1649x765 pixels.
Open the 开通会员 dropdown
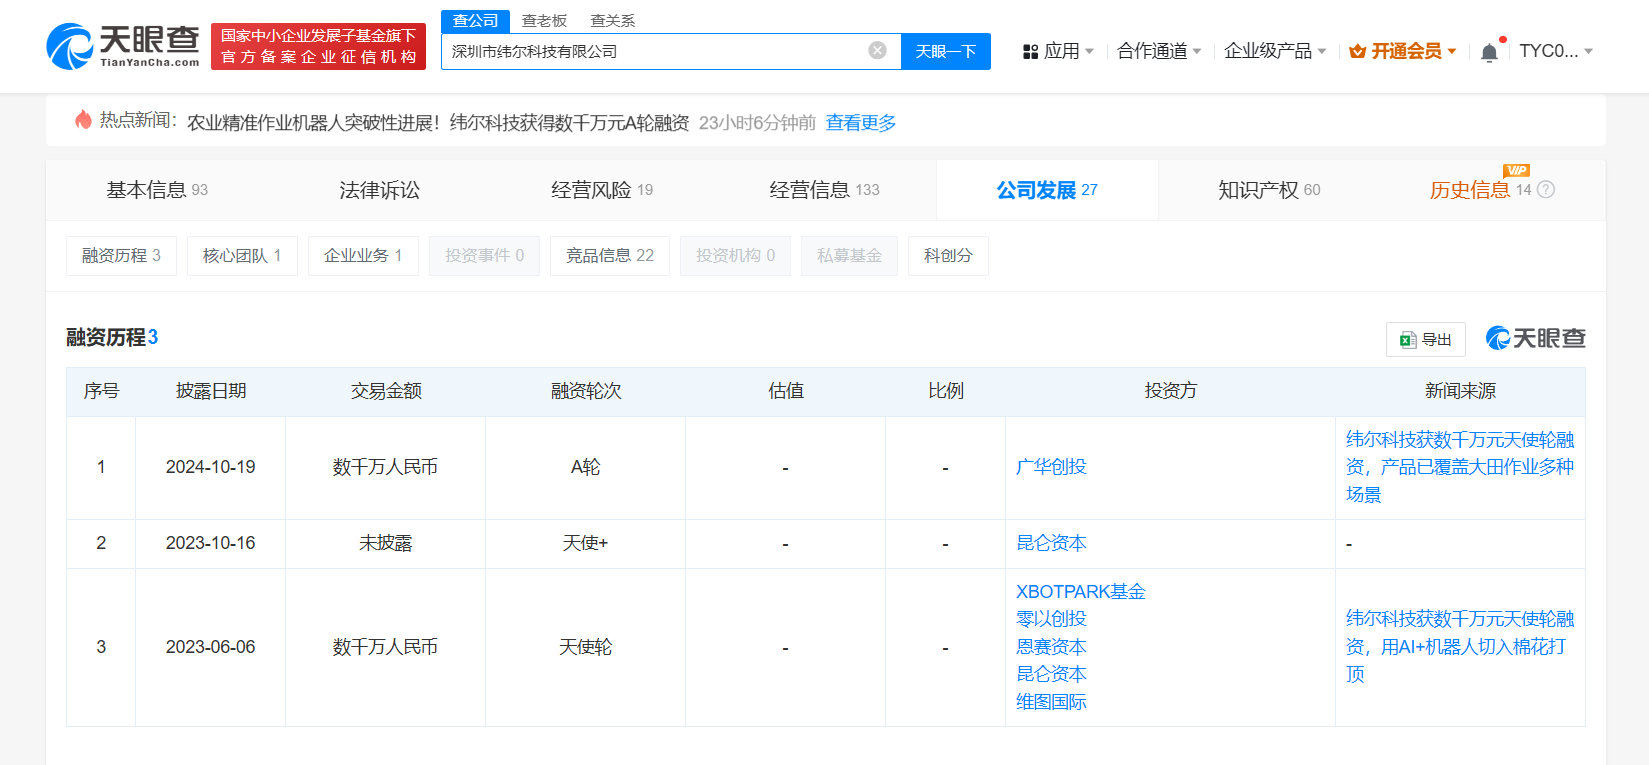1403,51
